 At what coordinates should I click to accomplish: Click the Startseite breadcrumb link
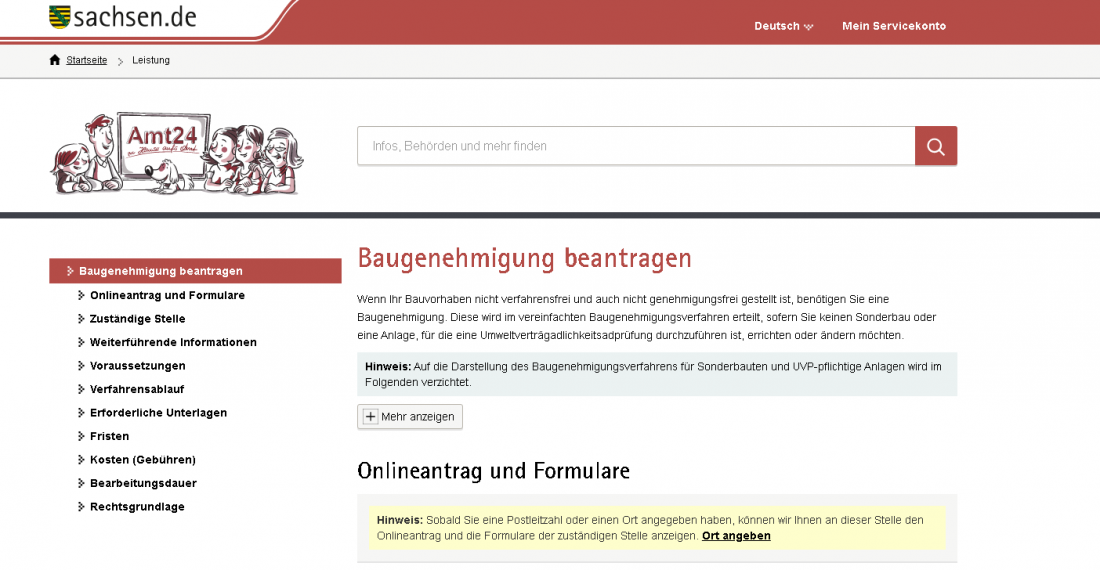[86, 60]
